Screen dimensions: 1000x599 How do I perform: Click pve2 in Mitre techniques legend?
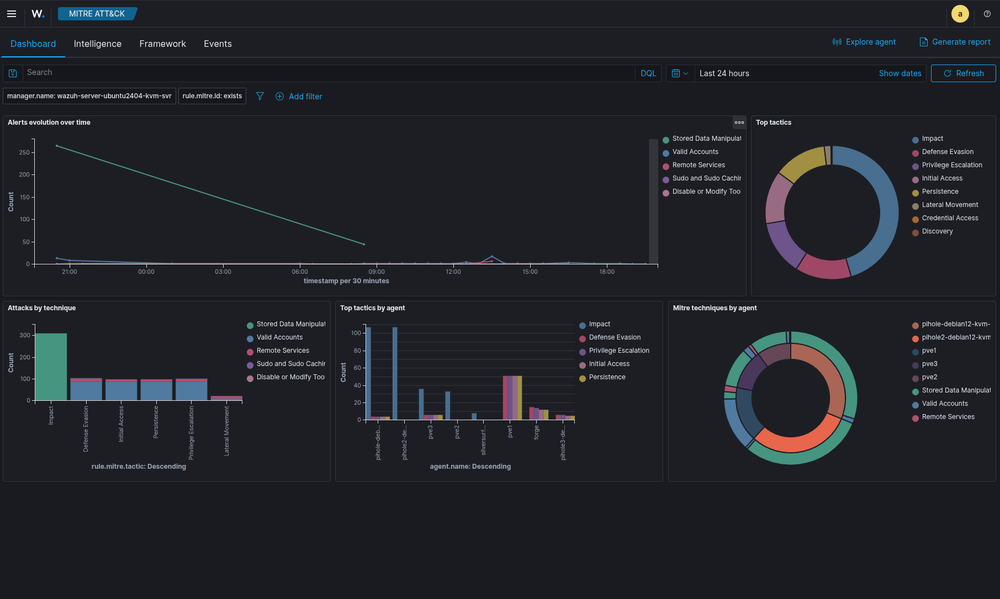click(x=925, y=378)
